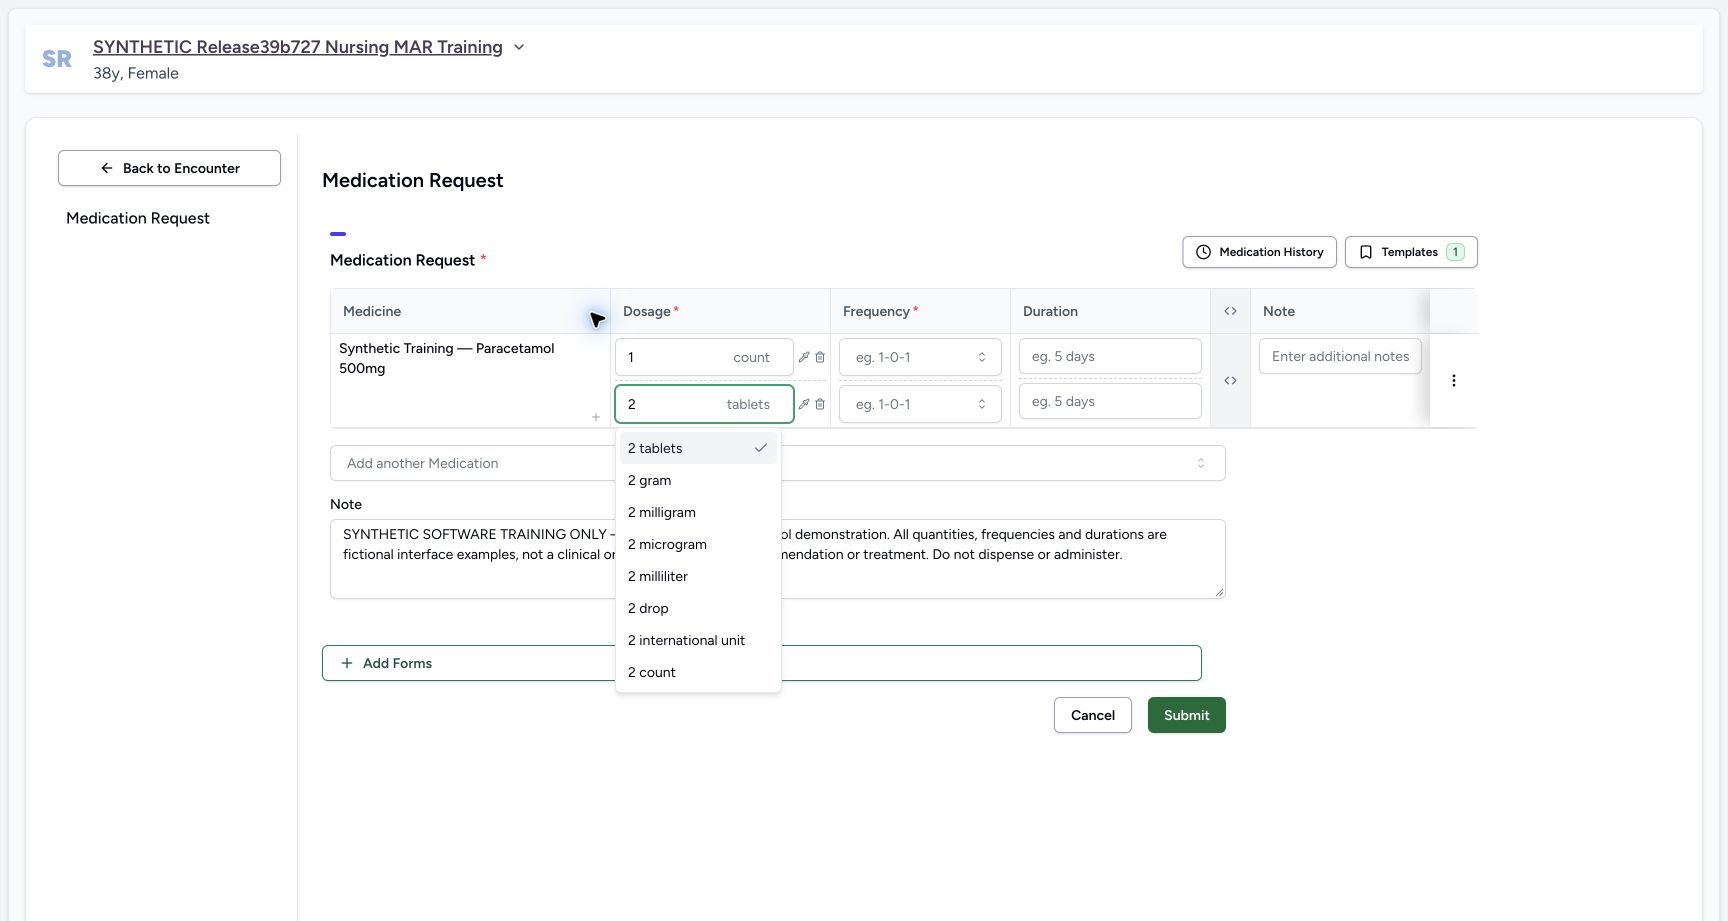Pick "2 milliliter" unit option
Viewport: 1728px width, 921px height.
point(698,576)
